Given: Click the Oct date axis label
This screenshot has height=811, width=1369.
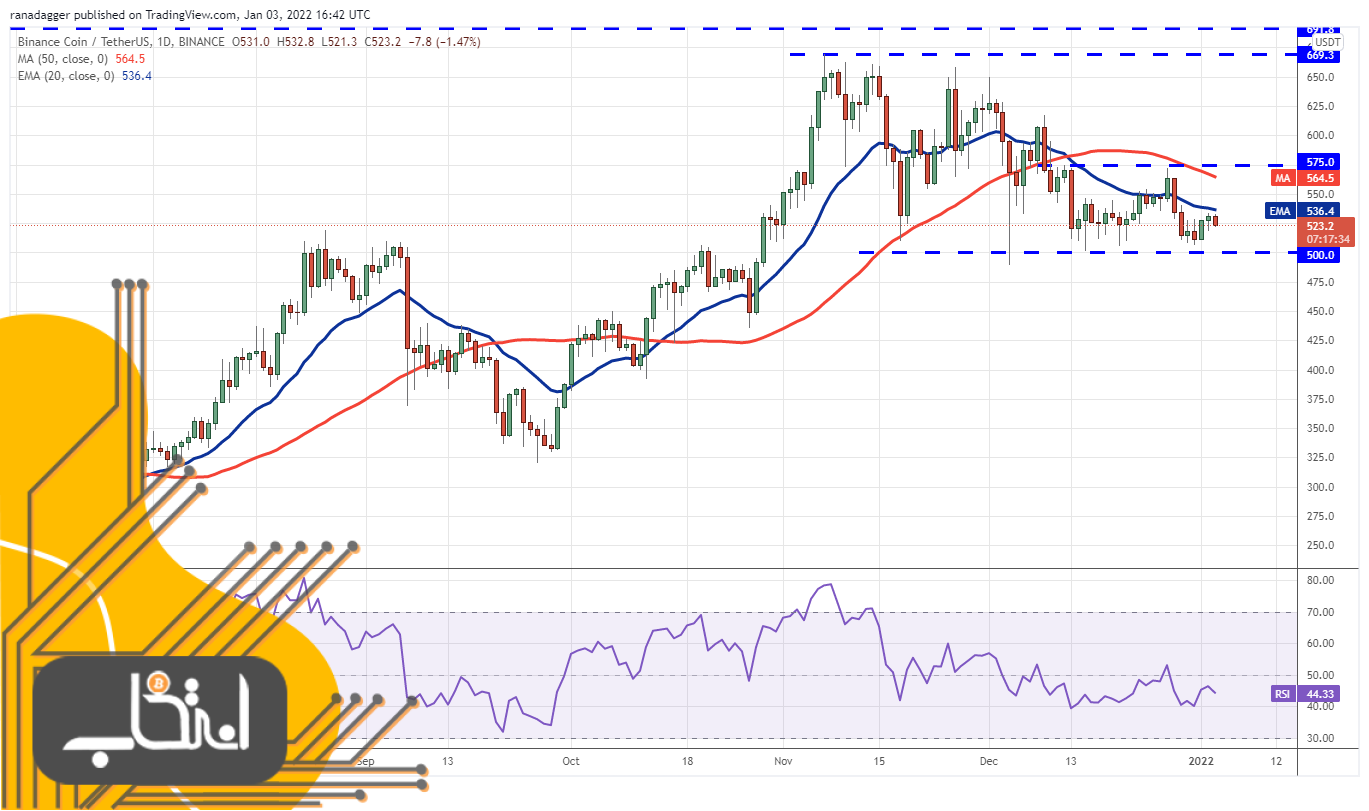Looking at the screenshot, I should (x=571, y=761).
